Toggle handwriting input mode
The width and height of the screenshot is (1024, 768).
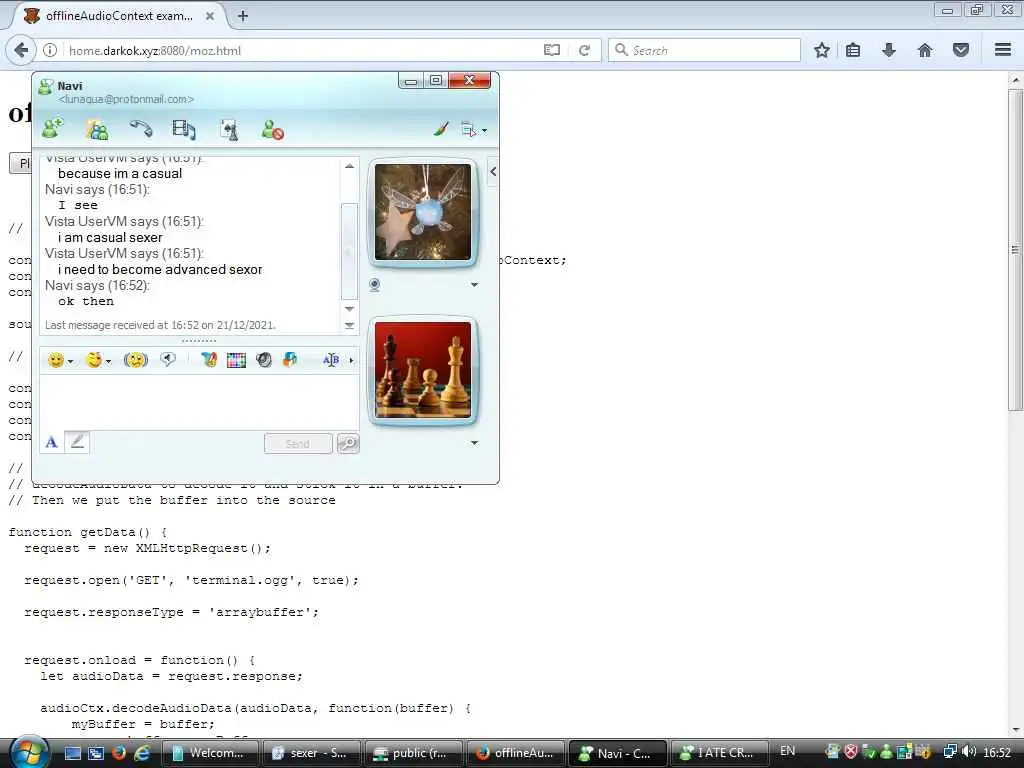[77, 442]
